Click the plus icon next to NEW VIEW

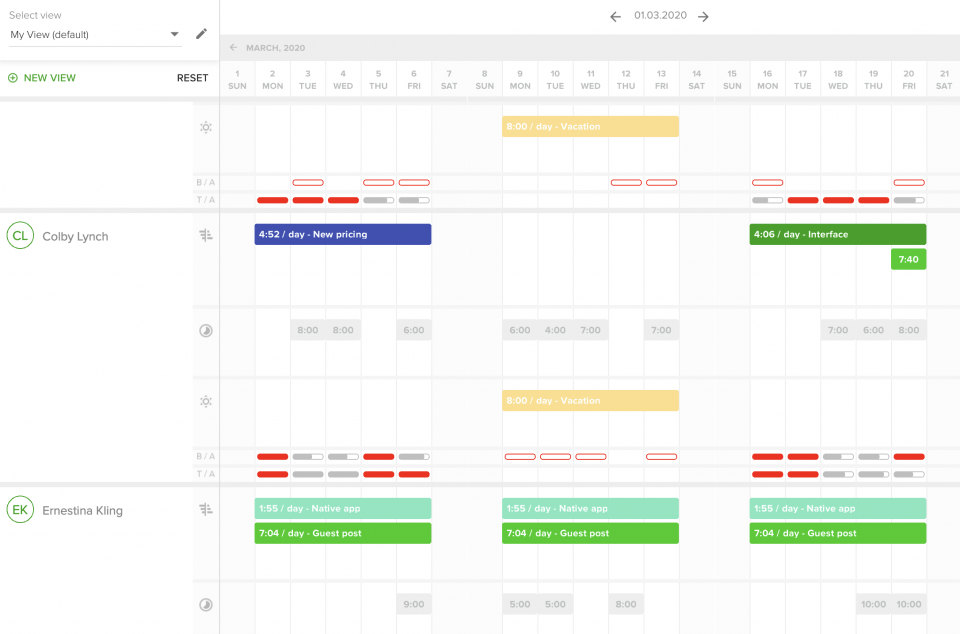coord(13,78)
